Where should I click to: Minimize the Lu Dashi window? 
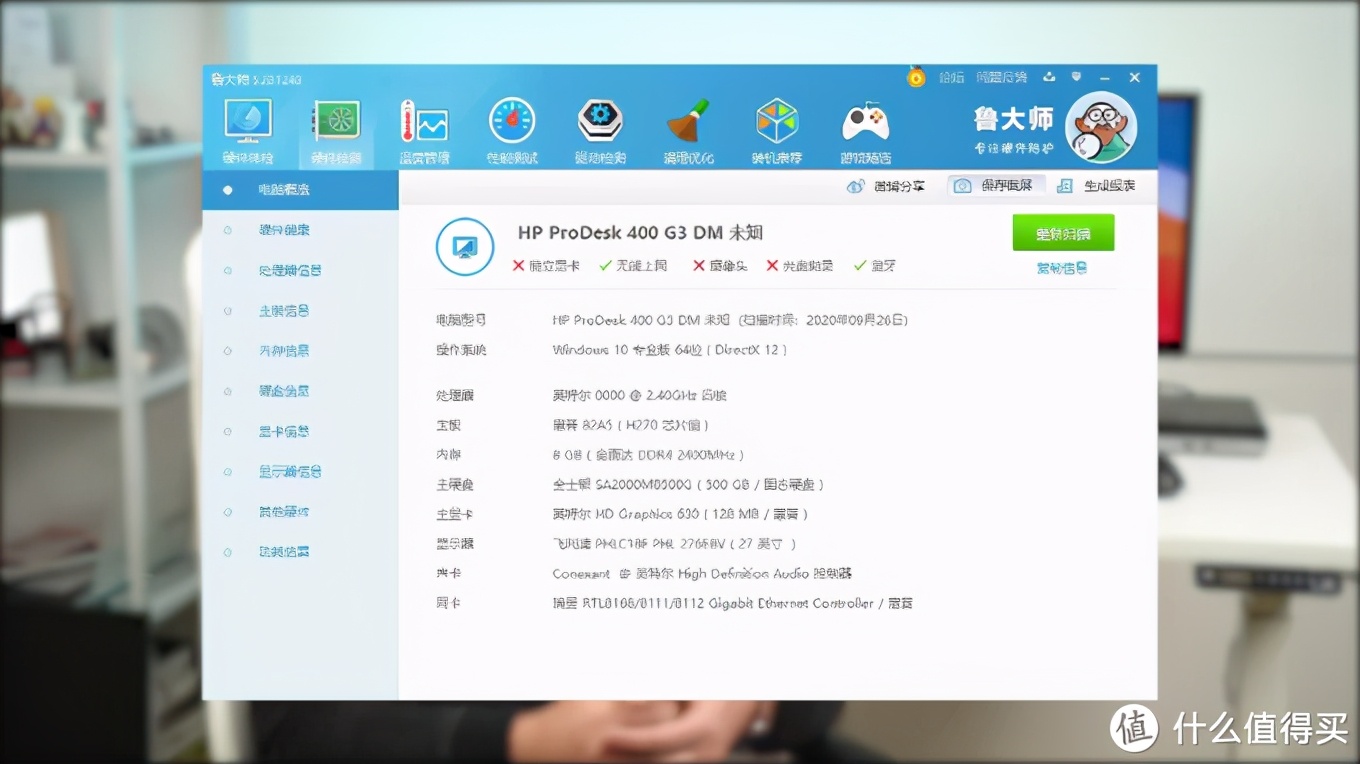pos(1104,77)
